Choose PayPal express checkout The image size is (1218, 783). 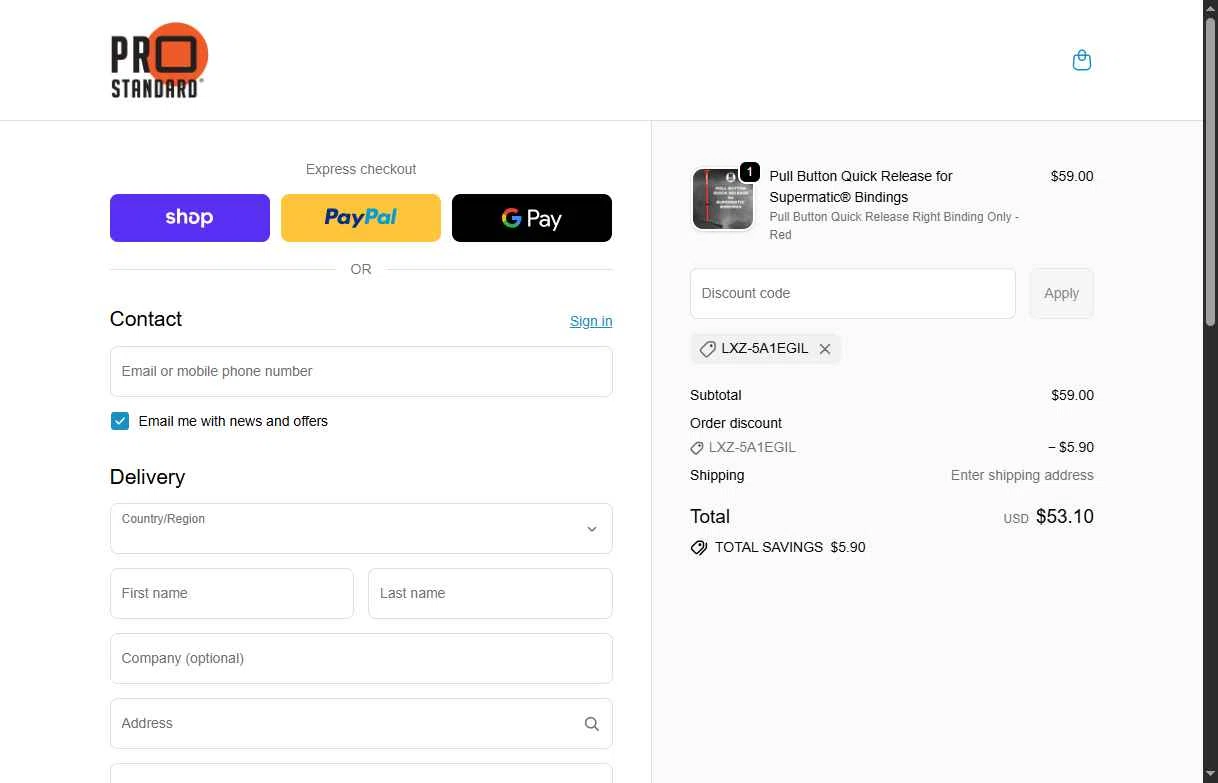(x=361, y=218)
